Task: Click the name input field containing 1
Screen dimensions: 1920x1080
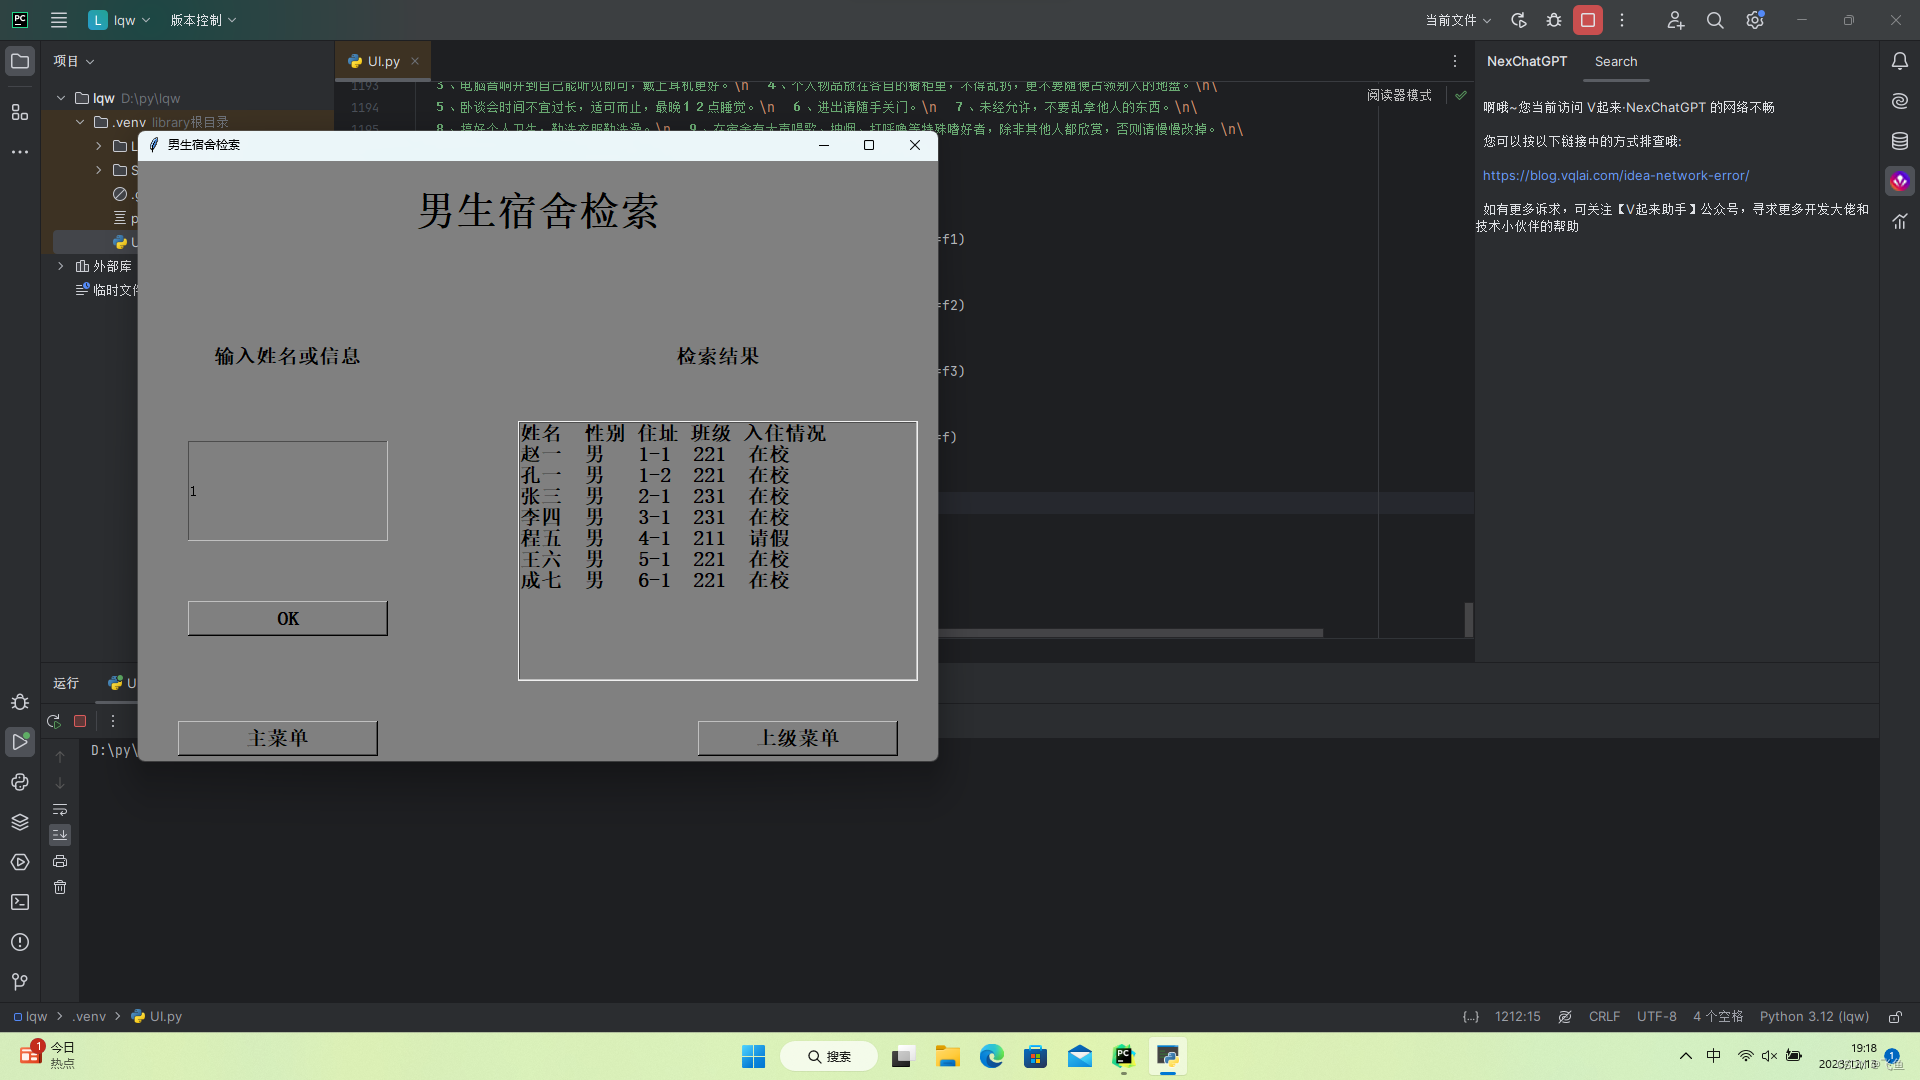Action: pyautogui.click(x=288, y=491)
